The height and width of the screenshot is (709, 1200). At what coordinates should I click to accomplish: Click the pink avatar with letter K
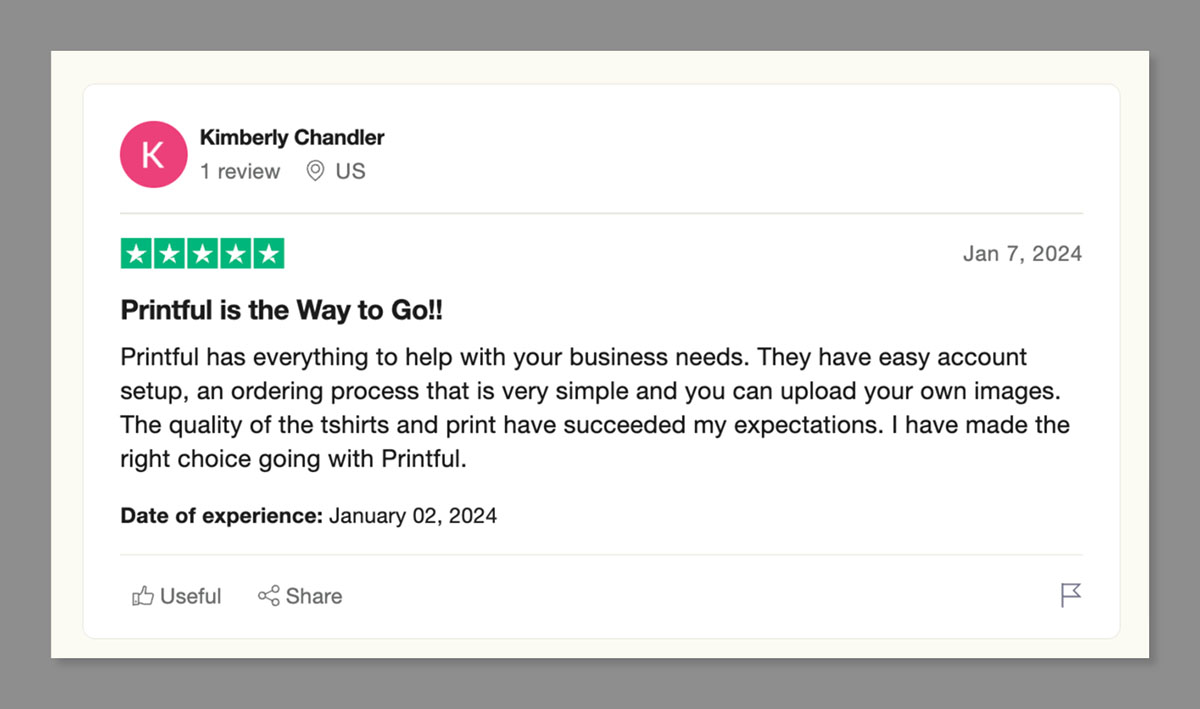tap(153, 154)
